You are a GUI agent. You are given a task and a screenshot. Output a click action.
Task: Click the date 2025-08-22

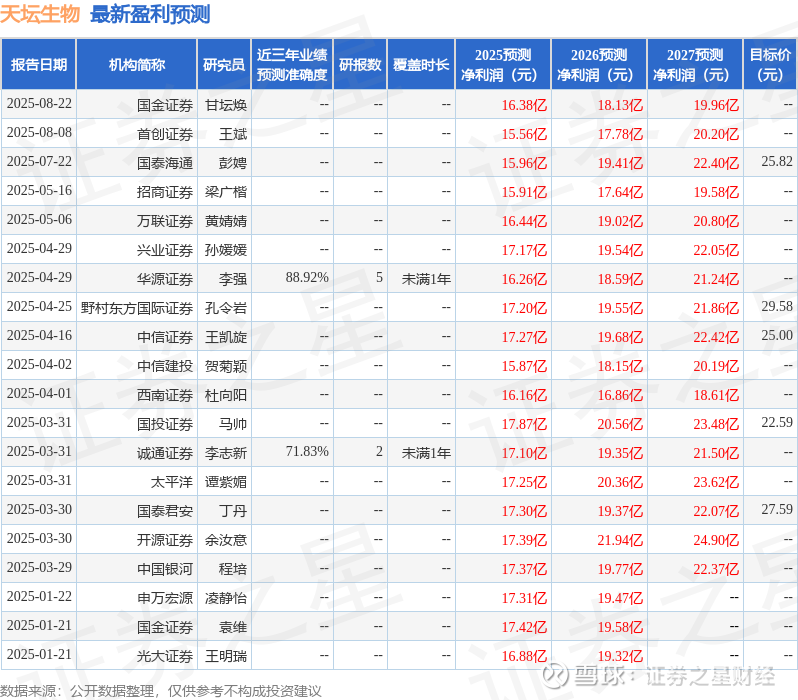coord(39,104)
